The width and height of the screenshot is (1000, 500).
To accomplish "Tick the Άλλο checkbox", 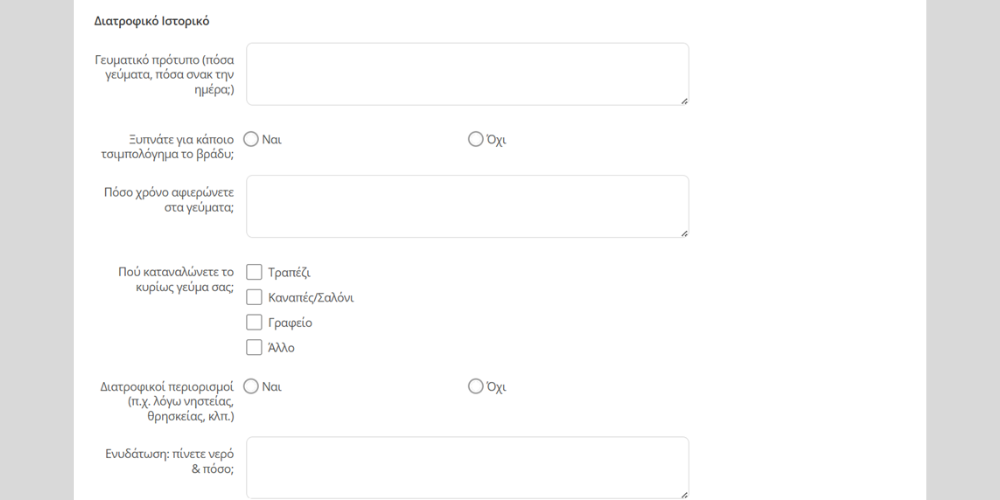I will click(254, 348).
